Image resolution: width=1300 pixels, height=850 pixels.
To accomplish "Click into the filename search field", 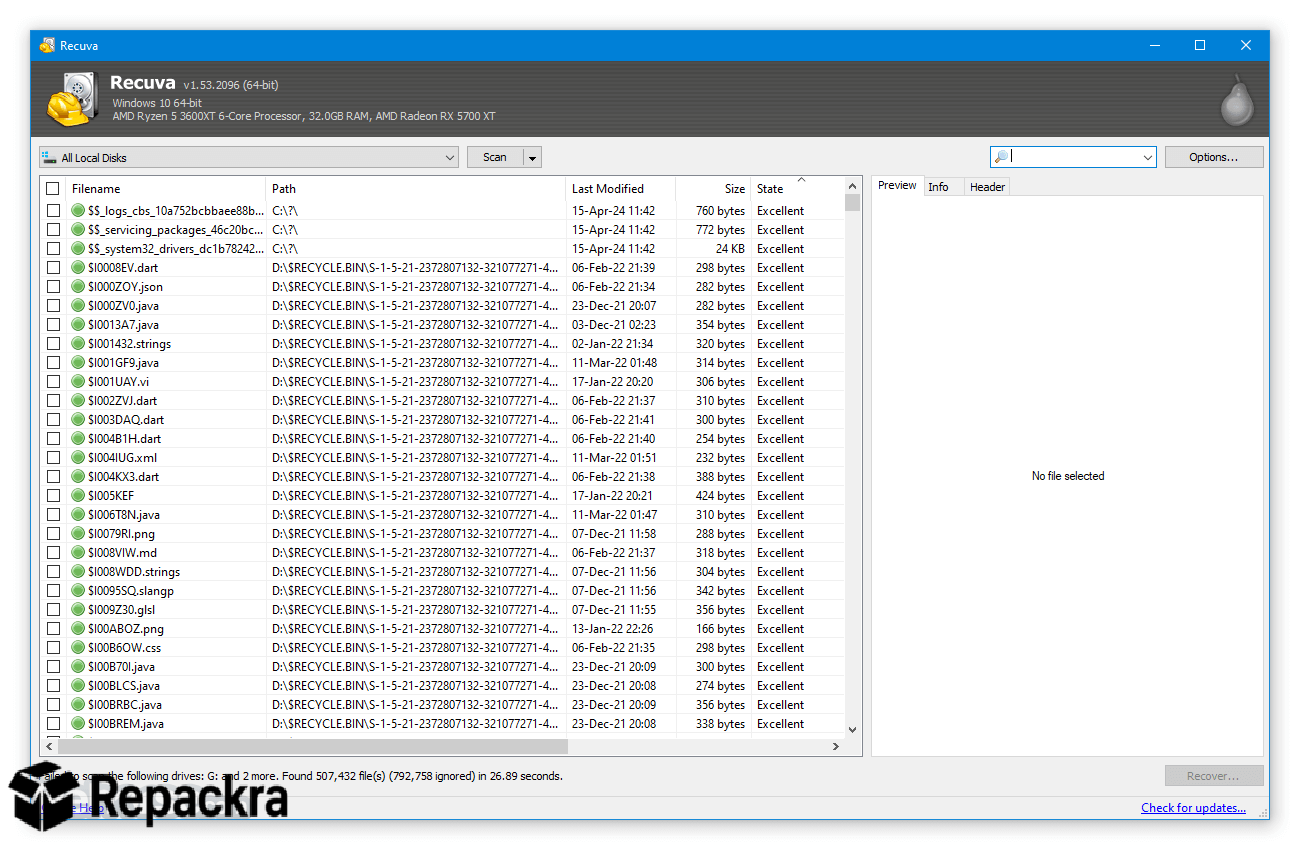I will 1073,157.
